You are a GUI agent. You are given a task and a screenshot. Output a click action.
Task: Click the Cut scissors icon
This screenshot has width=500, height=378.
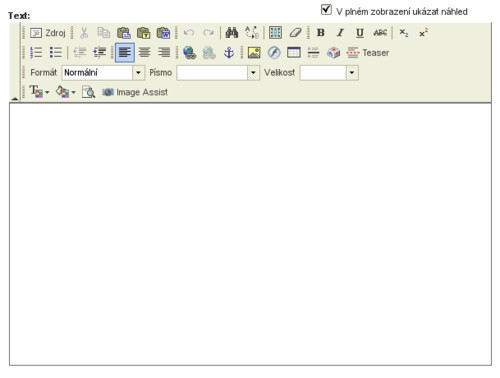[84, 33]
